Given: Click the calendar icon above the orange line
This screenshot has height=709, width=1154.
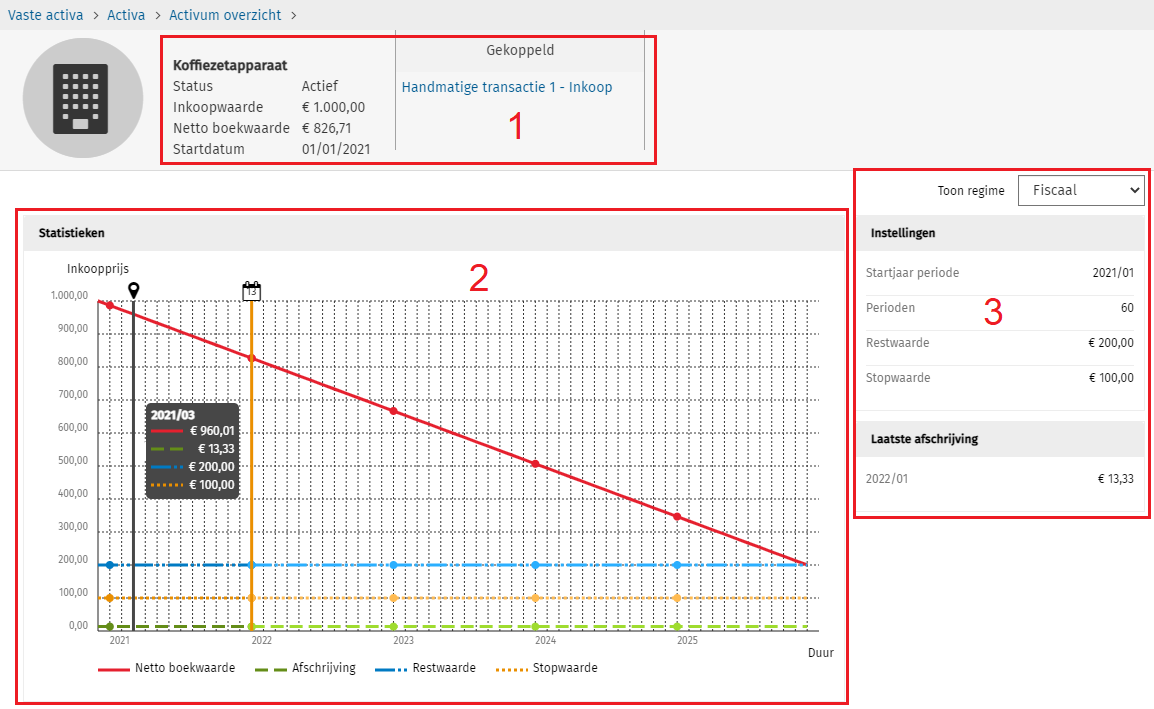Looking at the screenshot, I should [252, 290].
